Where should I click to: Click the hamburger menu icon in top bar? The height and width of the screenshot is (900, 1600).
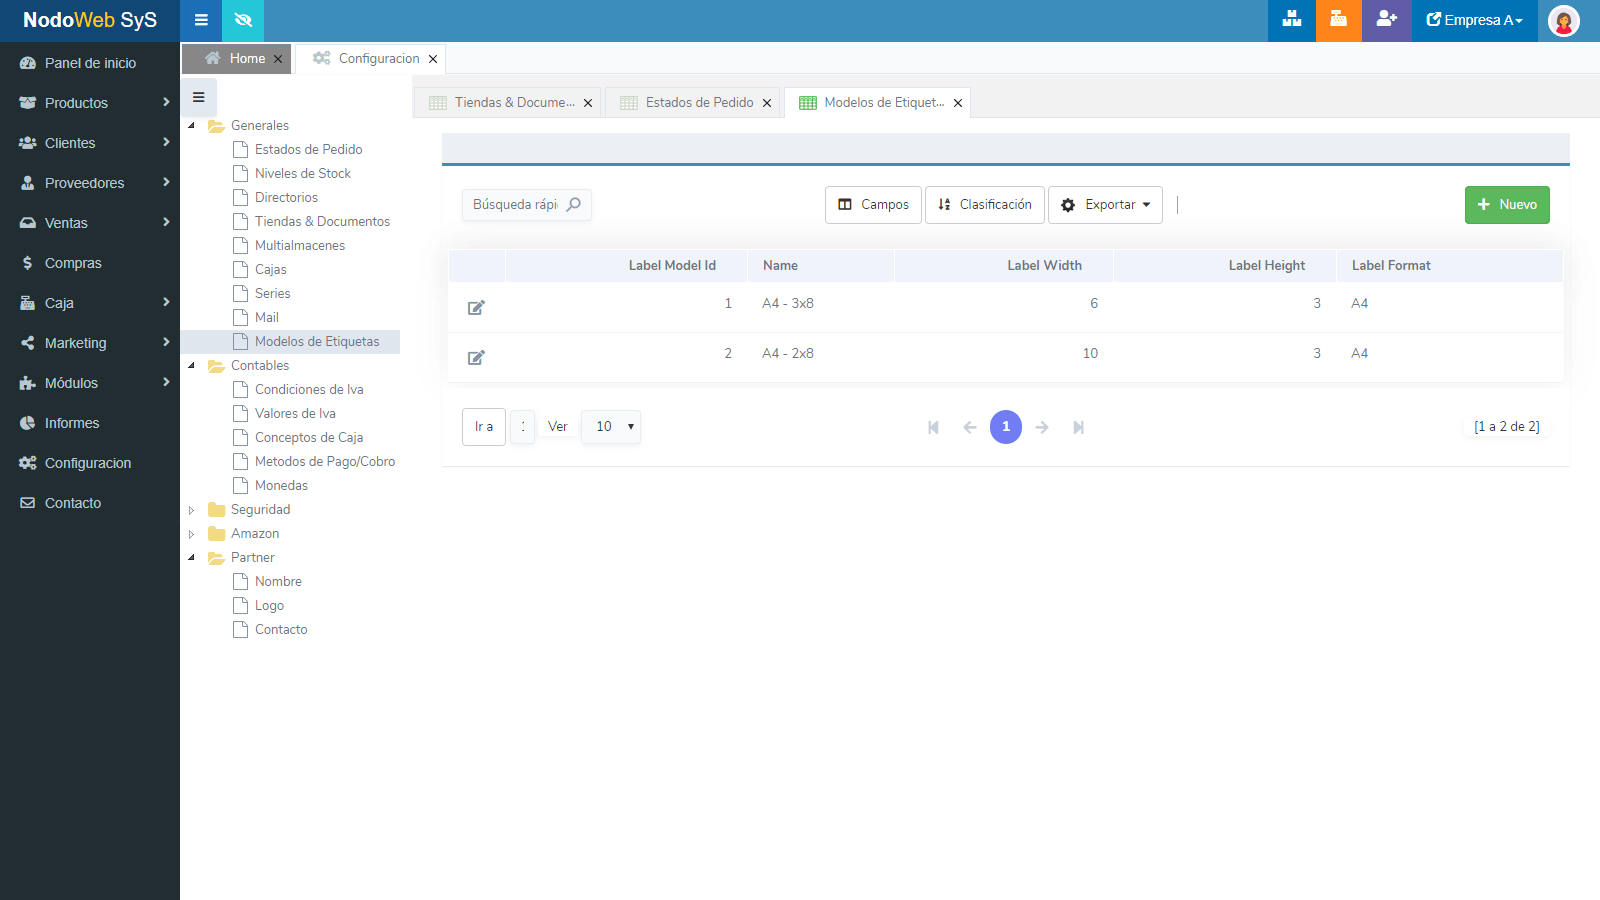pos(201,20)
